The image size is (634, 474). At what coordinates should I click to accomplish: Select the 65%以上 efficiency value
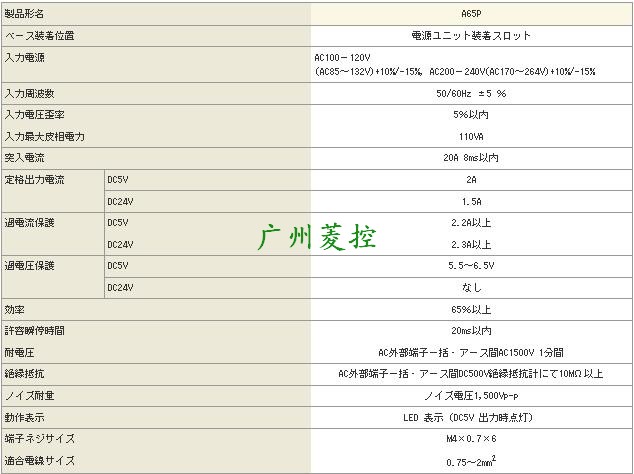(470, 309)
